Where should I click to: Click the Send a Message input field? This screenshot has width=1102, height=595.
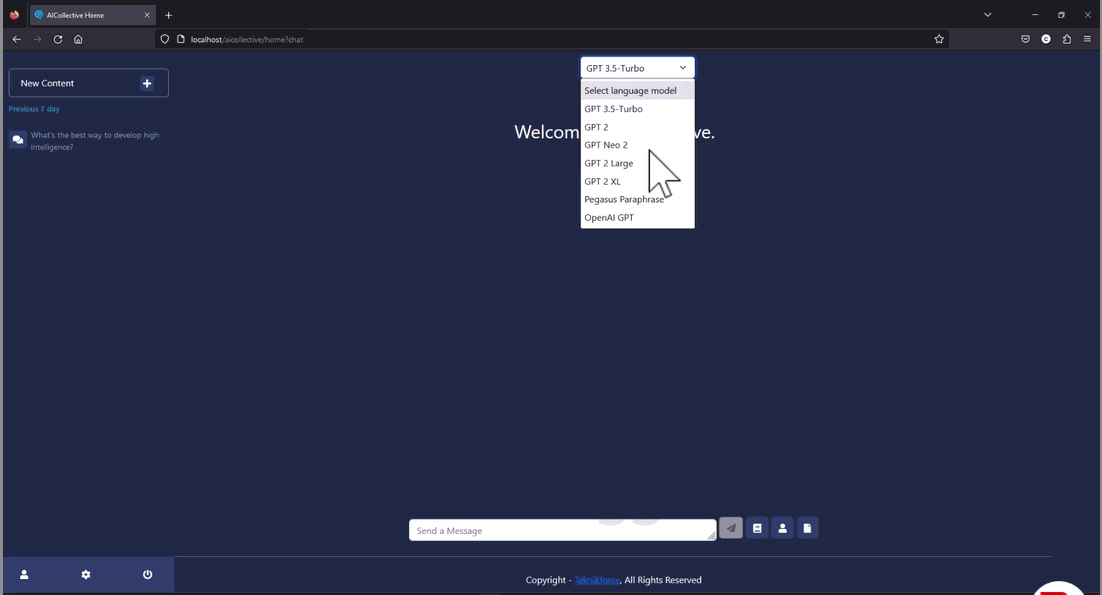560,530
